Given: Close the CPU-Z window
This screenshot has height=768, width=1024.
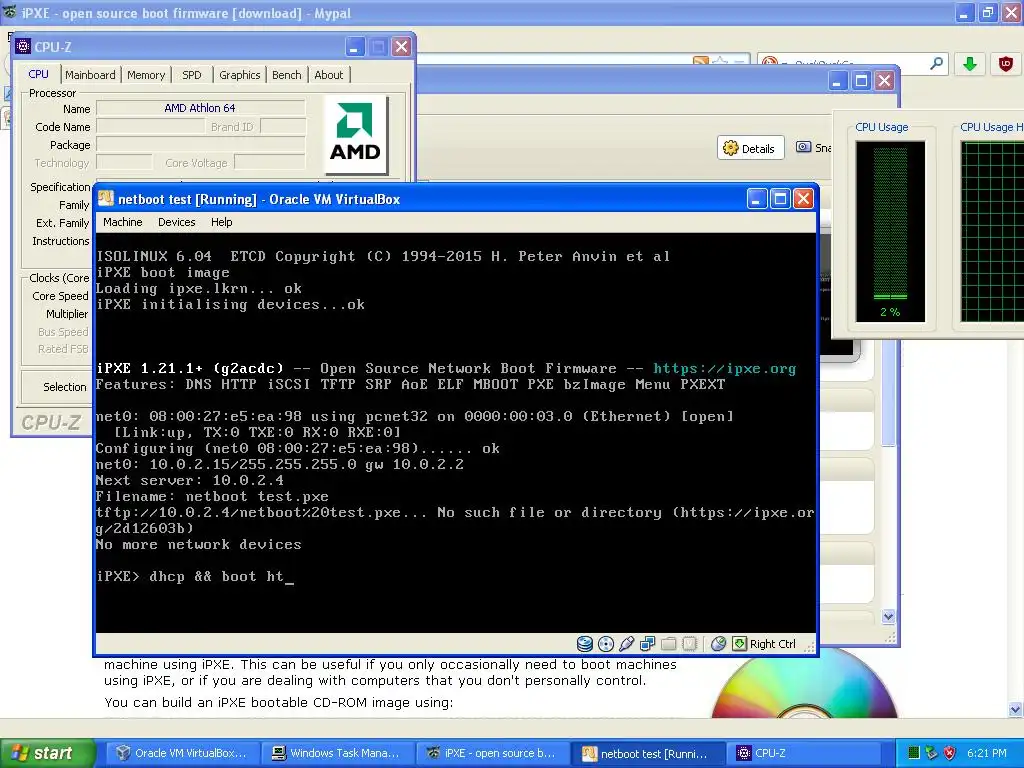Looking at the screenshot, I should point(401,46).
